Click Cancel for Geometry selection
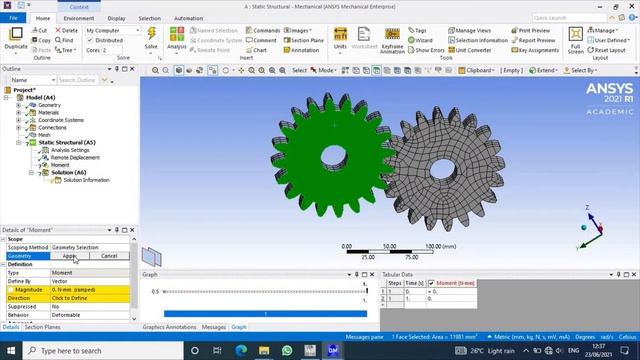This screenshot has width=640, height=360. 109,256
